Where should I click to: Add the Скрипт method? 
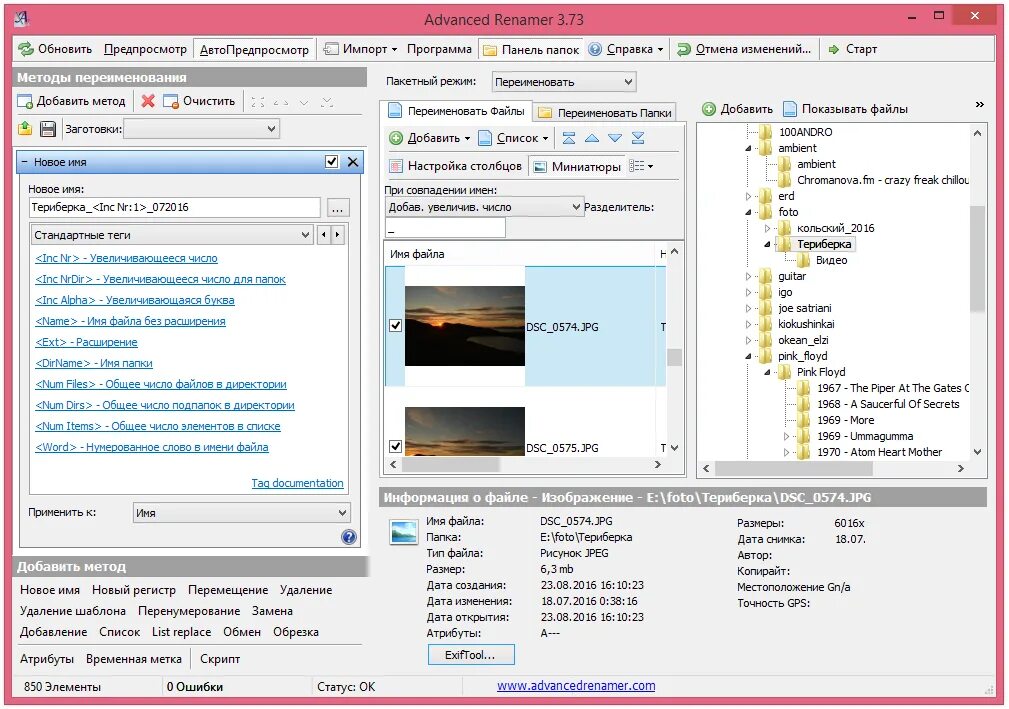(x=219, y=659)
